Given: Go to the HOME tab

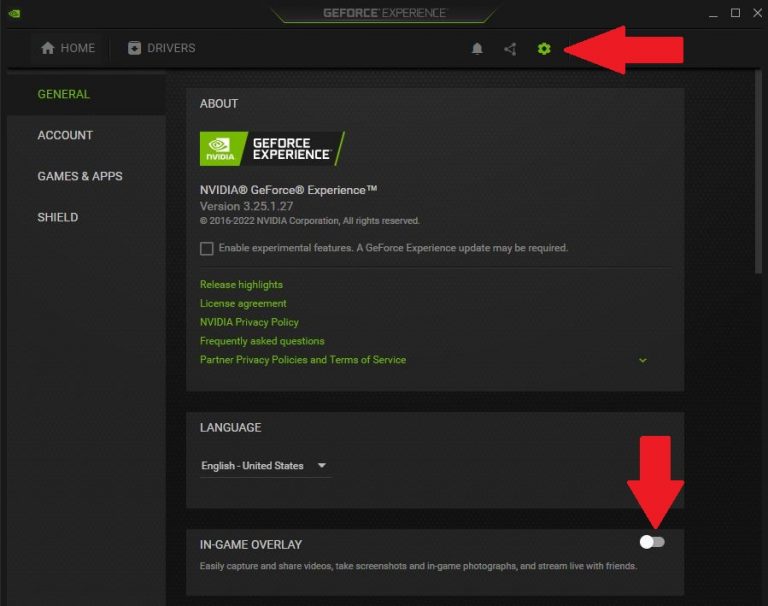Looking at the screenshot, I should [x=68, y=48].
